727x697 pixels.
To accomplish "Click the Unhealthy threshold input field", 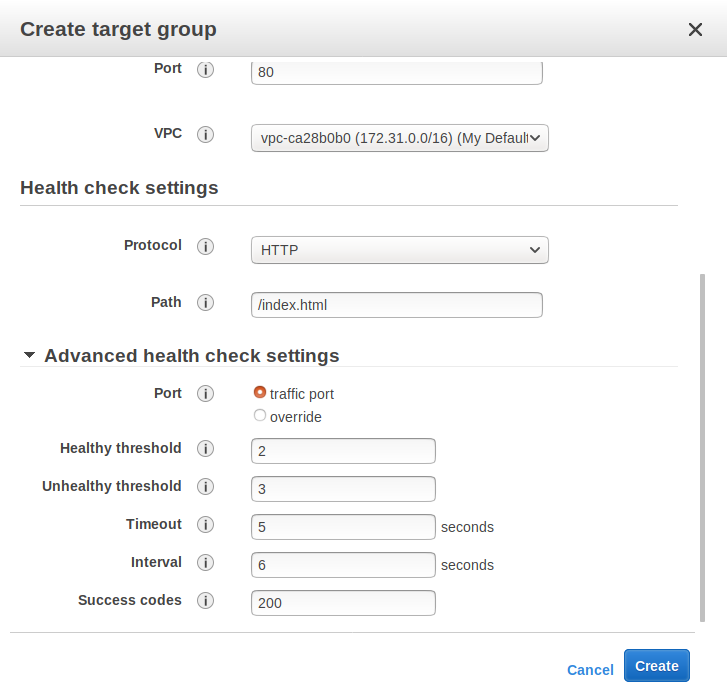I will coord(343,489).
